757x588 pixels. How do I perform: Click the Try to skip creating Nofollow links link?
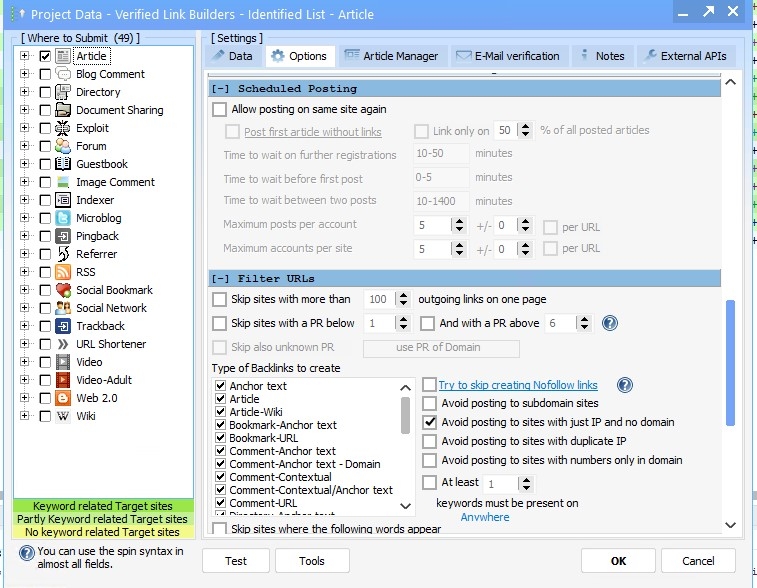pos(517,385)
